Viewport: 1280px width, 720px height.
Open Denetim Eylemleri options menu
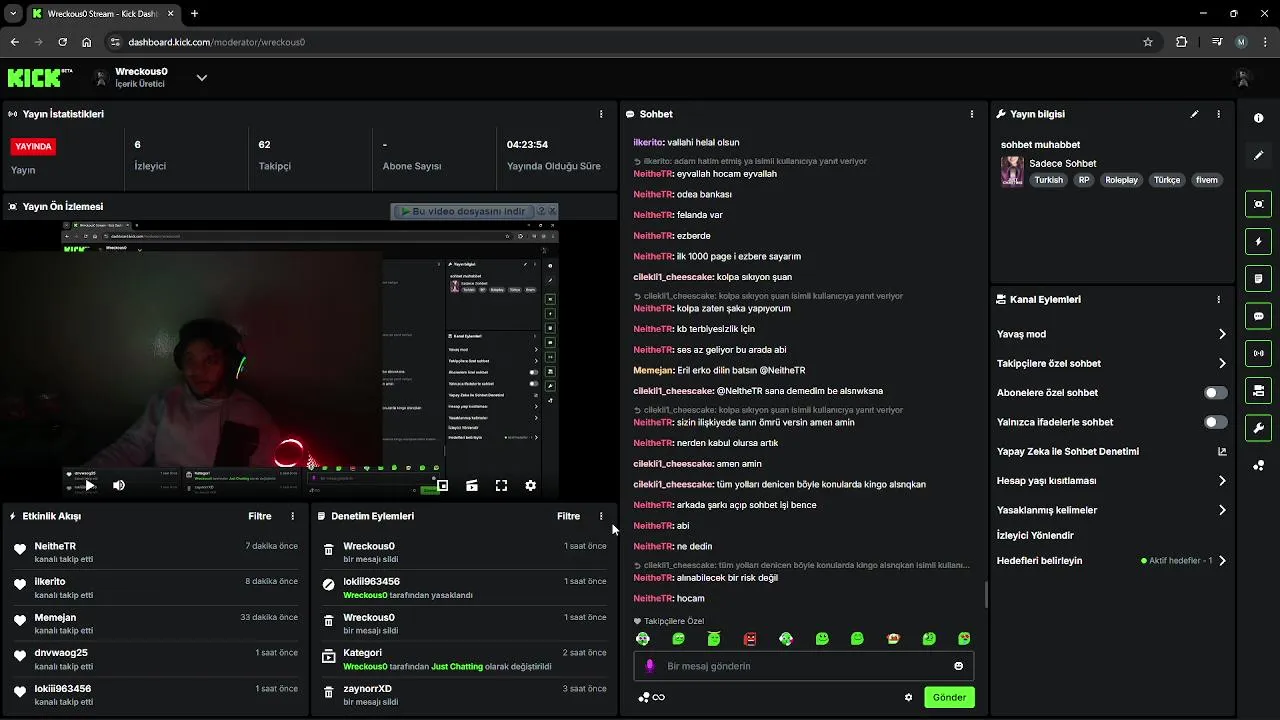tap(601, 516)
